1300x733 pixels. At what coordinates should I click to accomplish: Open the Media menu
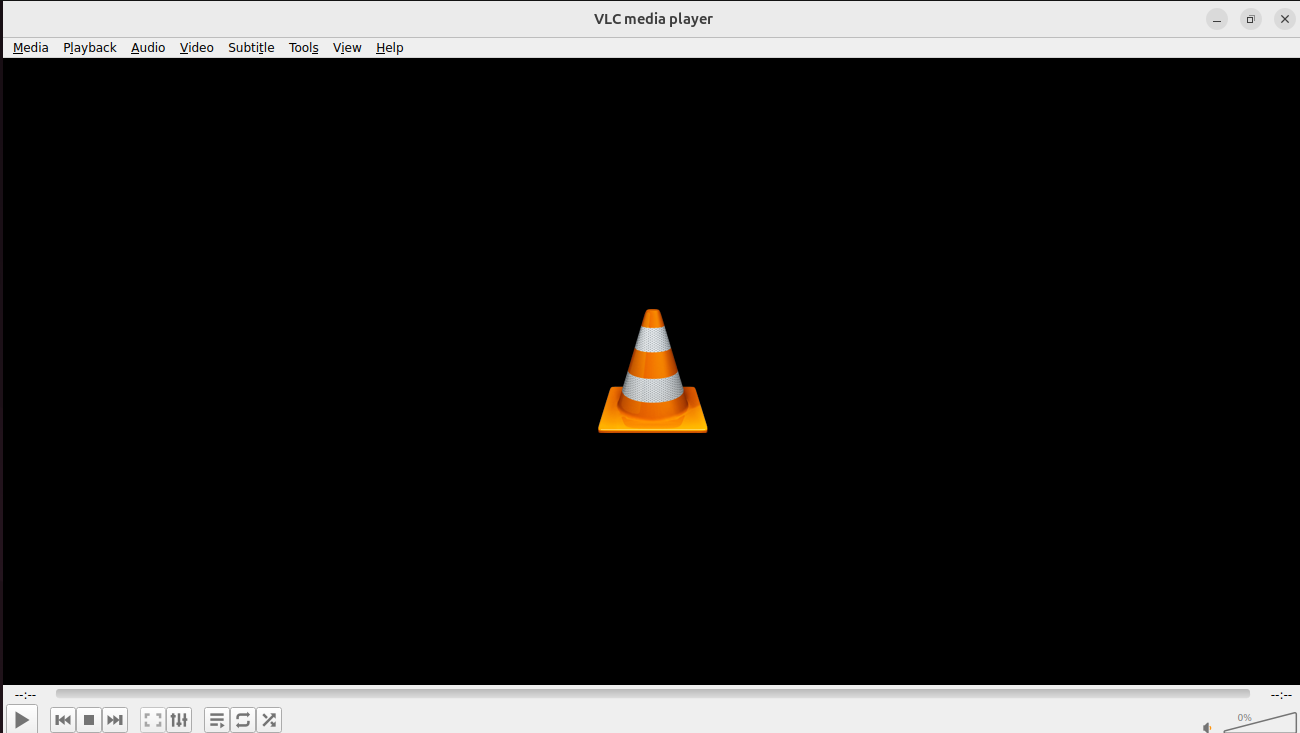click(x=31, y=47)
